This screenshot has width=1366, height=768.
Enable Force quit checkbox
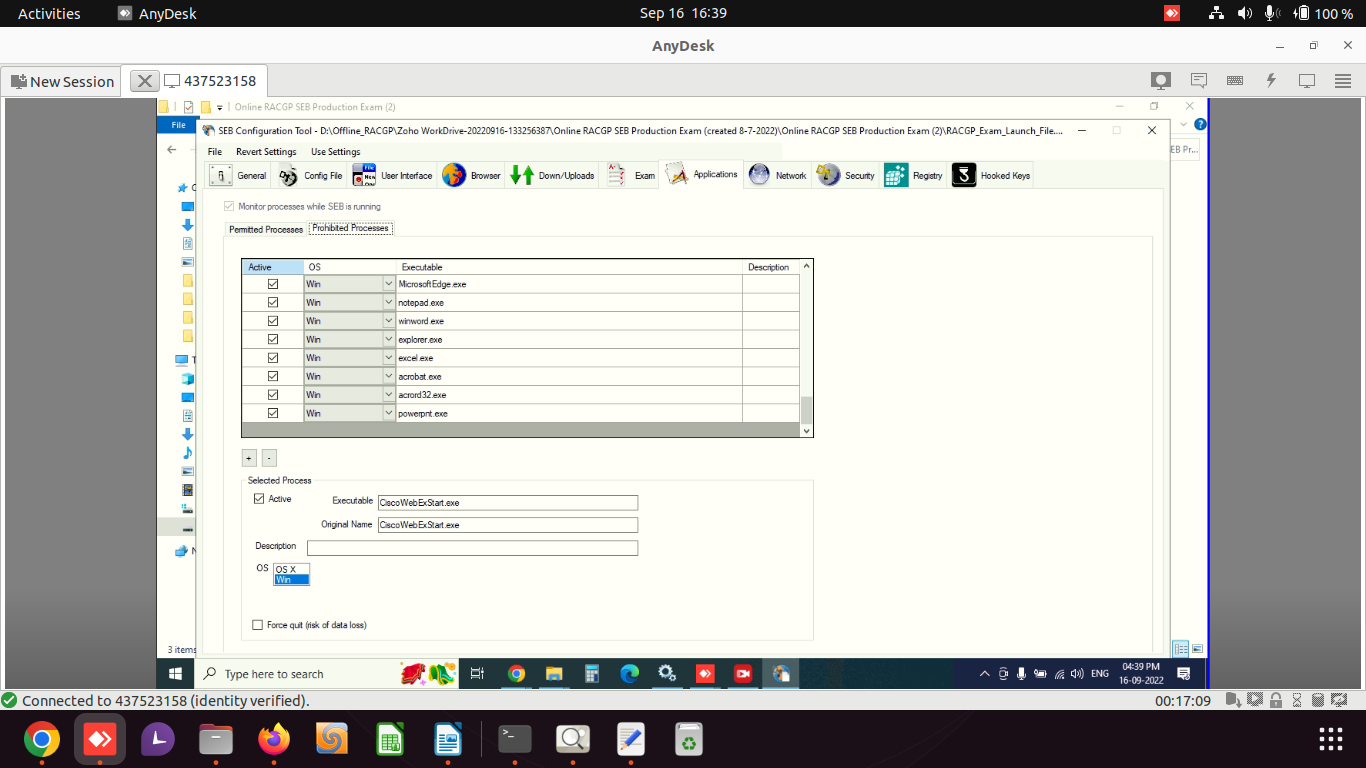tap(258, 625)
